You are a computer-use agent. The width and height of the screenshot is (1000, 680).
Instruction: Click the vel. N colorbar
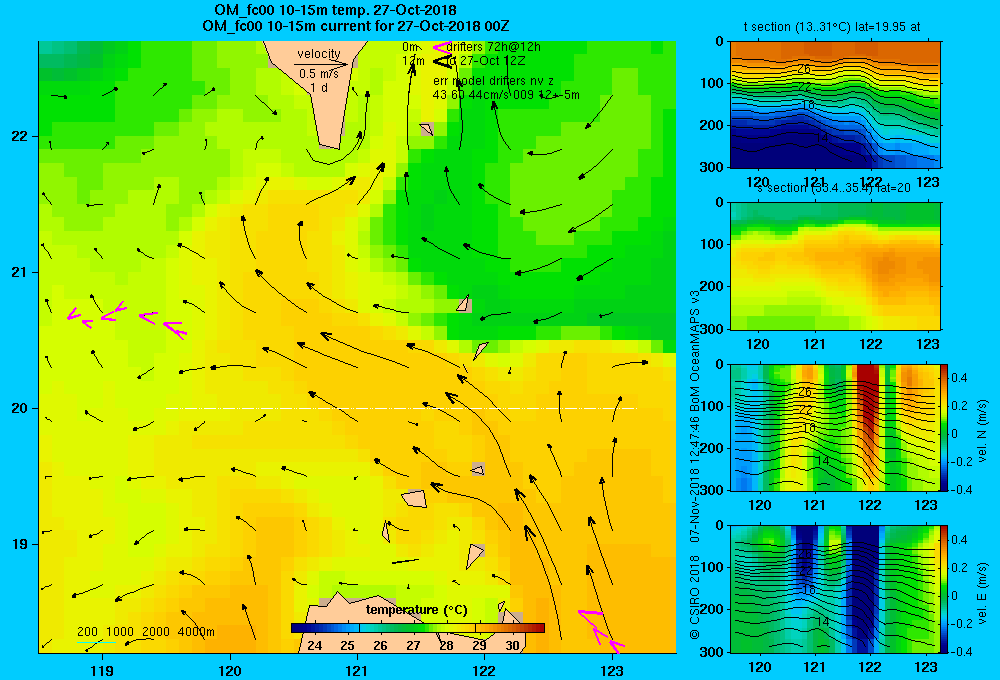pyautogui.click(x=944, y=427)
